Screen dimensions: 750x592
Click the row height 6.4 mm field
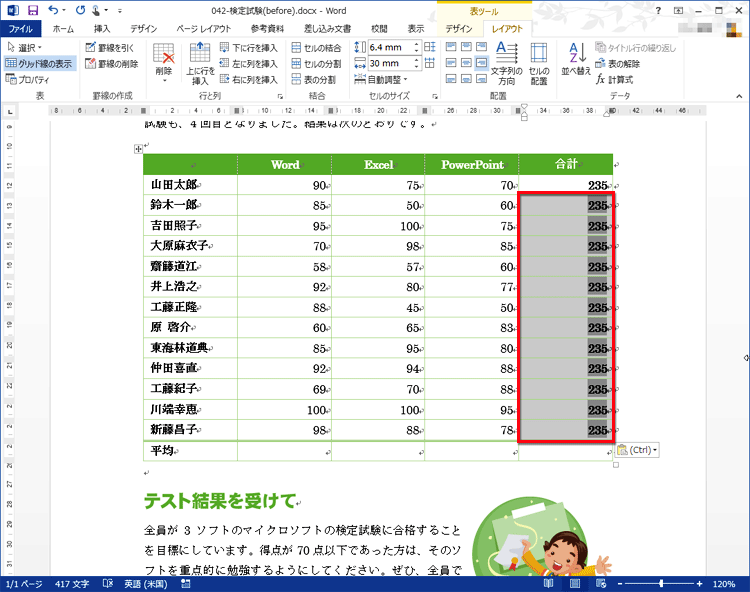pos(390,47)
